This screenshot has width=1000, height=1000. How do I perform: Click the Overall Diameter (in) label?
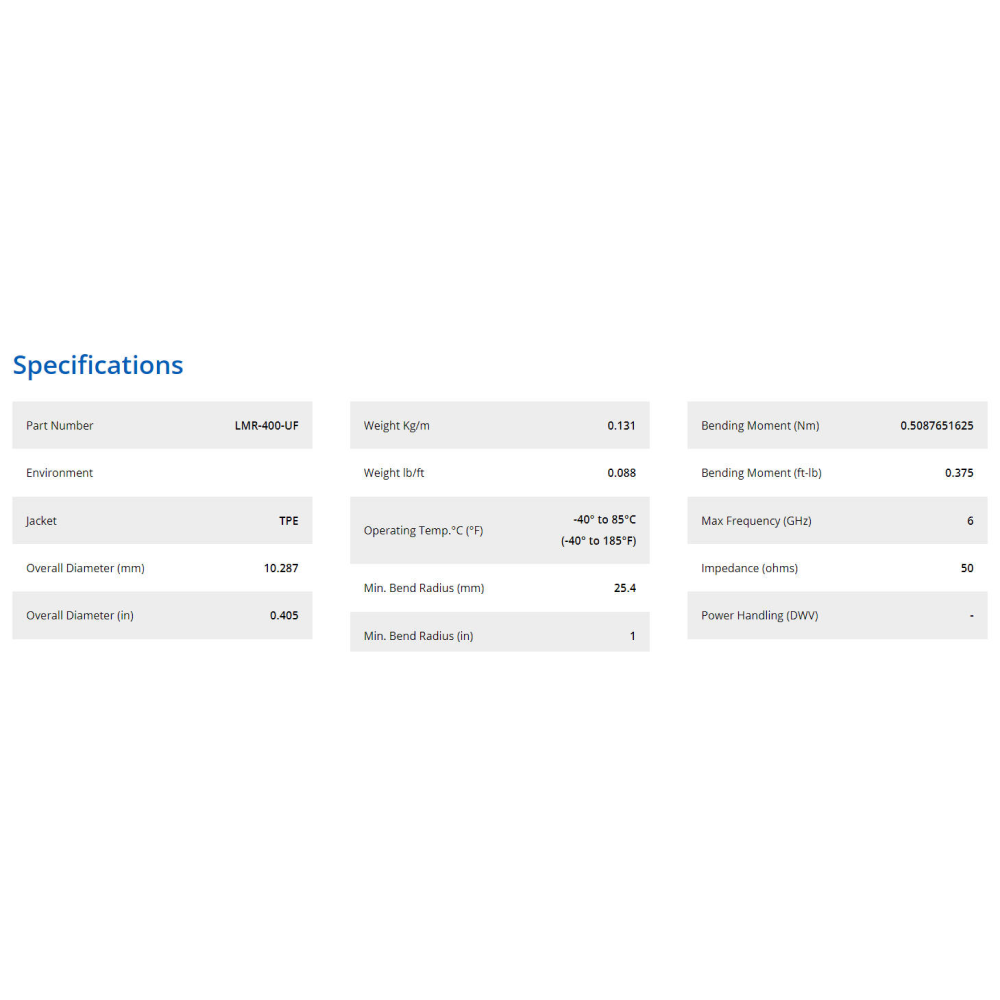pos(80,616)
